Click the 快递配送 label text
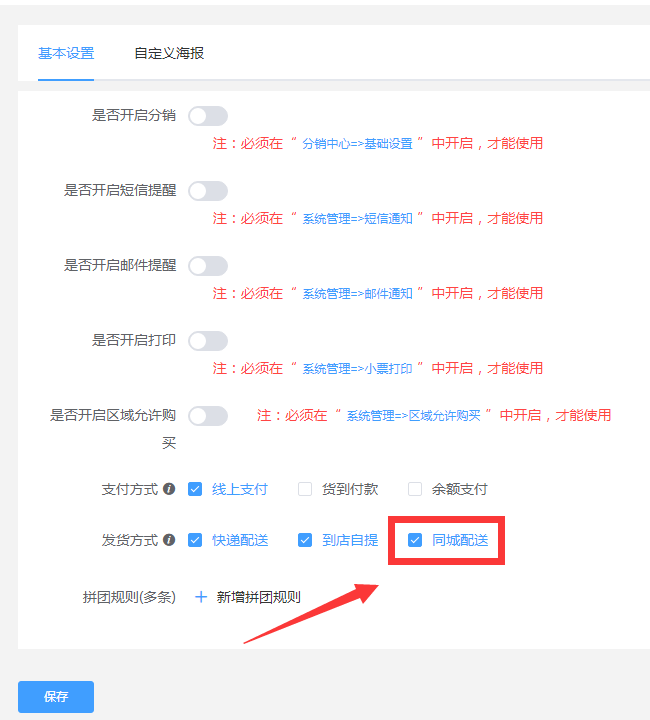Image resolution: width=650 pixels, height=720 pixels. tap(240, 540)
